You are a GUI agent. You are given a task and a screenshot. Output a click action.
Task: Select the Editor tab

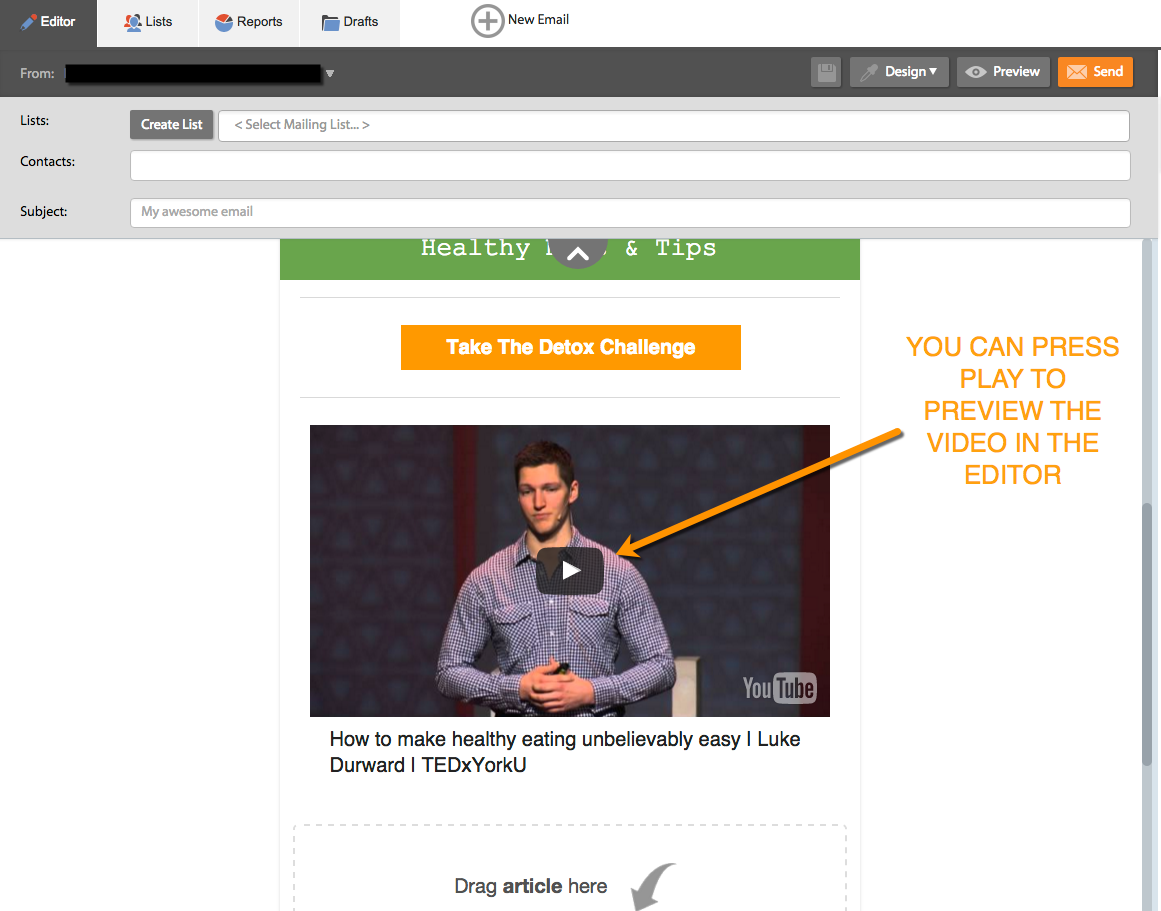coord(48,22)
